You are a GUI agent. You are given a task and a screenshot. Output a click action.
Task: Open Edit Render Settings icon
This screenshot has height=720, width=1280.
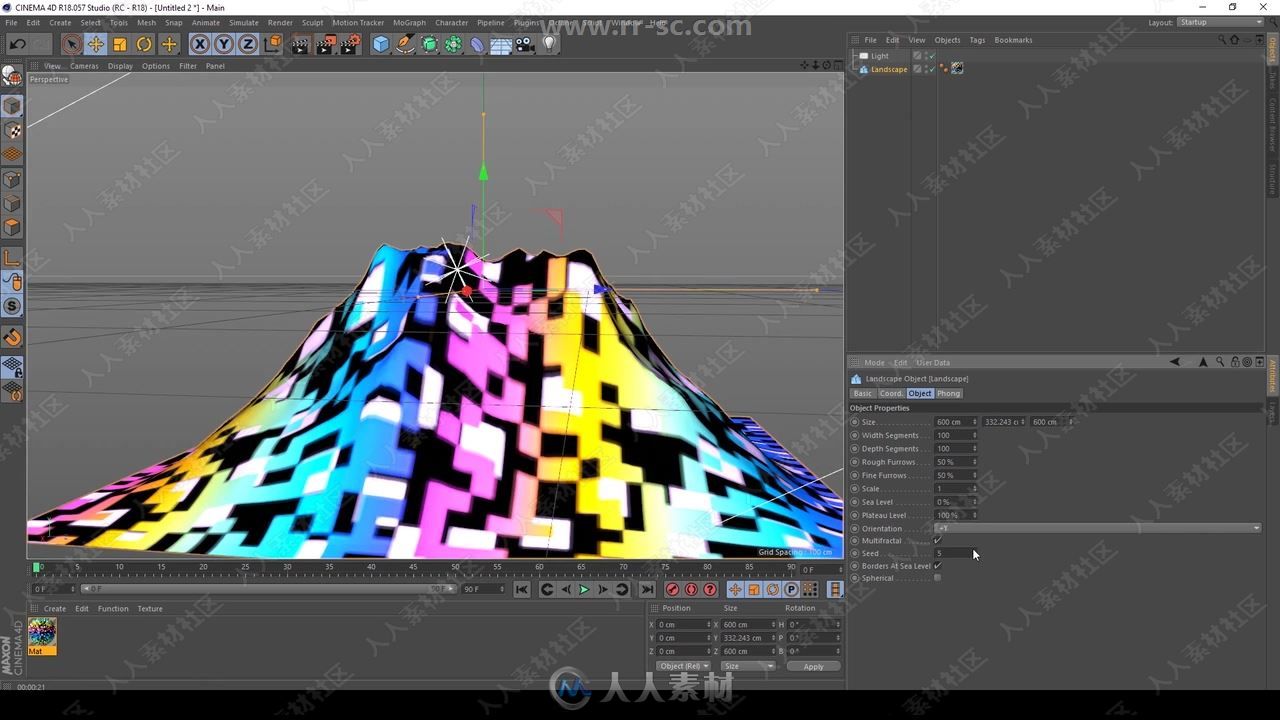351,44
